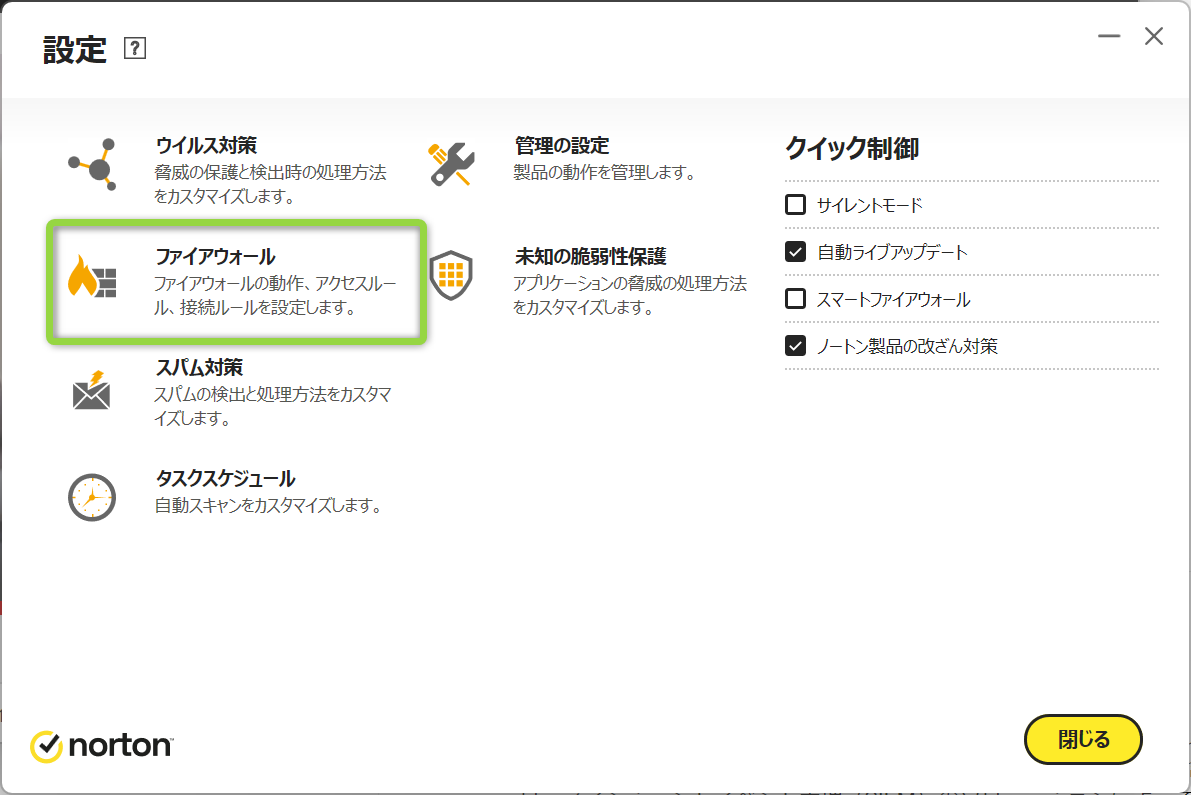Click the Task Schedule clock icon

click(92, 496)
